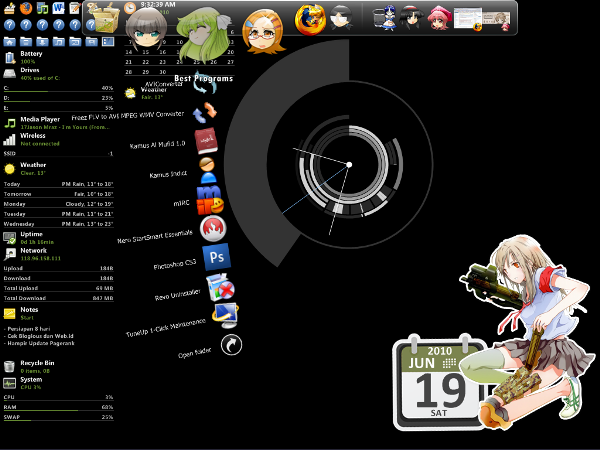The image size is (600, 450).
Task: Click the pink-haired beret girl dock icon
Action: tap(439, 18)
